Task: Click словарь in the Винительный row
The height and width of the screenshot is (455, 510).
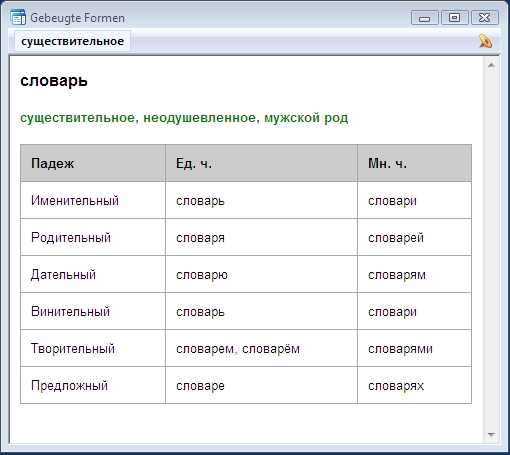Action: point(200,312)
